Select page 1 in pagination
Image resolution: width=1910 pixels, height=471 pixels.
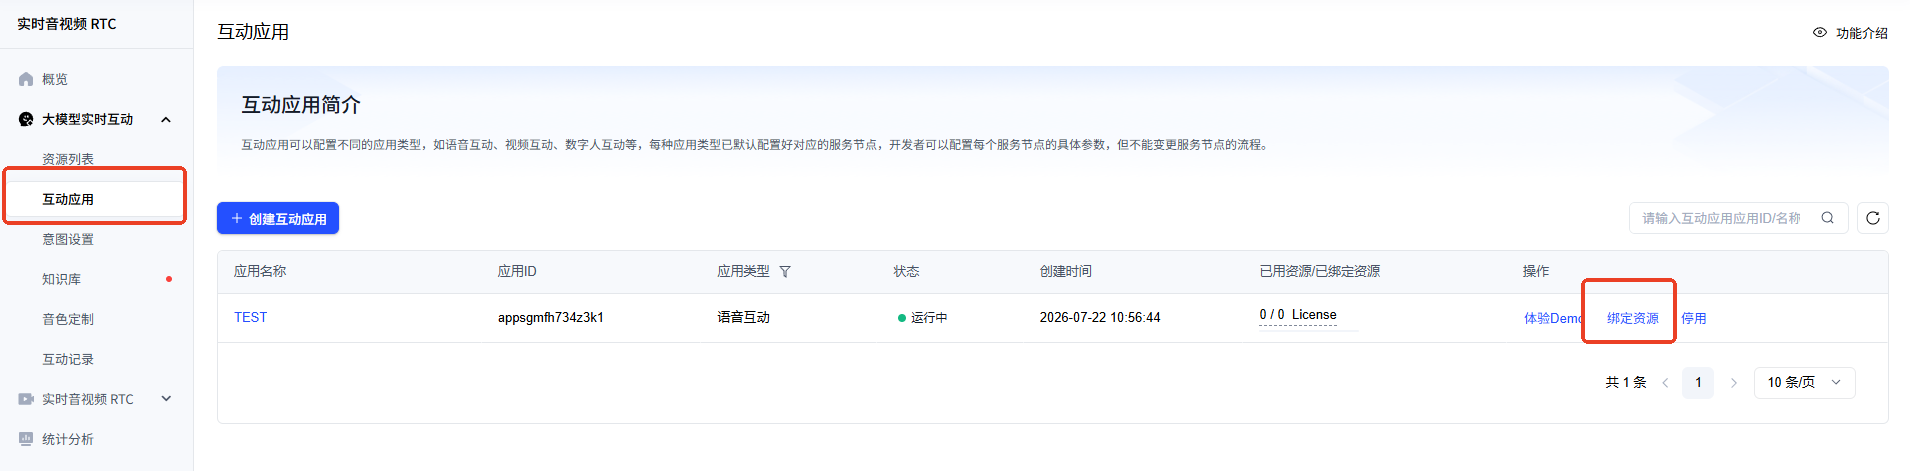click(x=1698, y=383)
